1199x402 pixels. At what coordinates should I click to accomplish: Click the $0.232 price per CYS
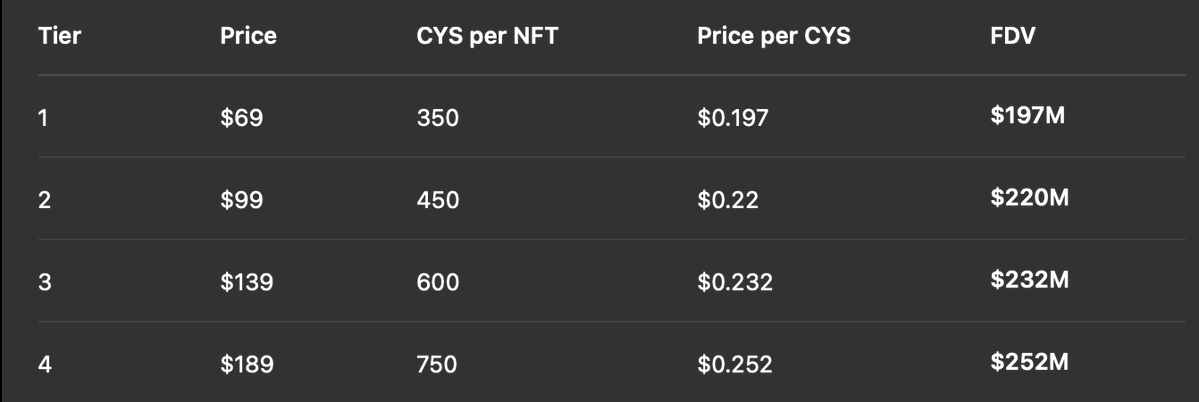(735, 282)
